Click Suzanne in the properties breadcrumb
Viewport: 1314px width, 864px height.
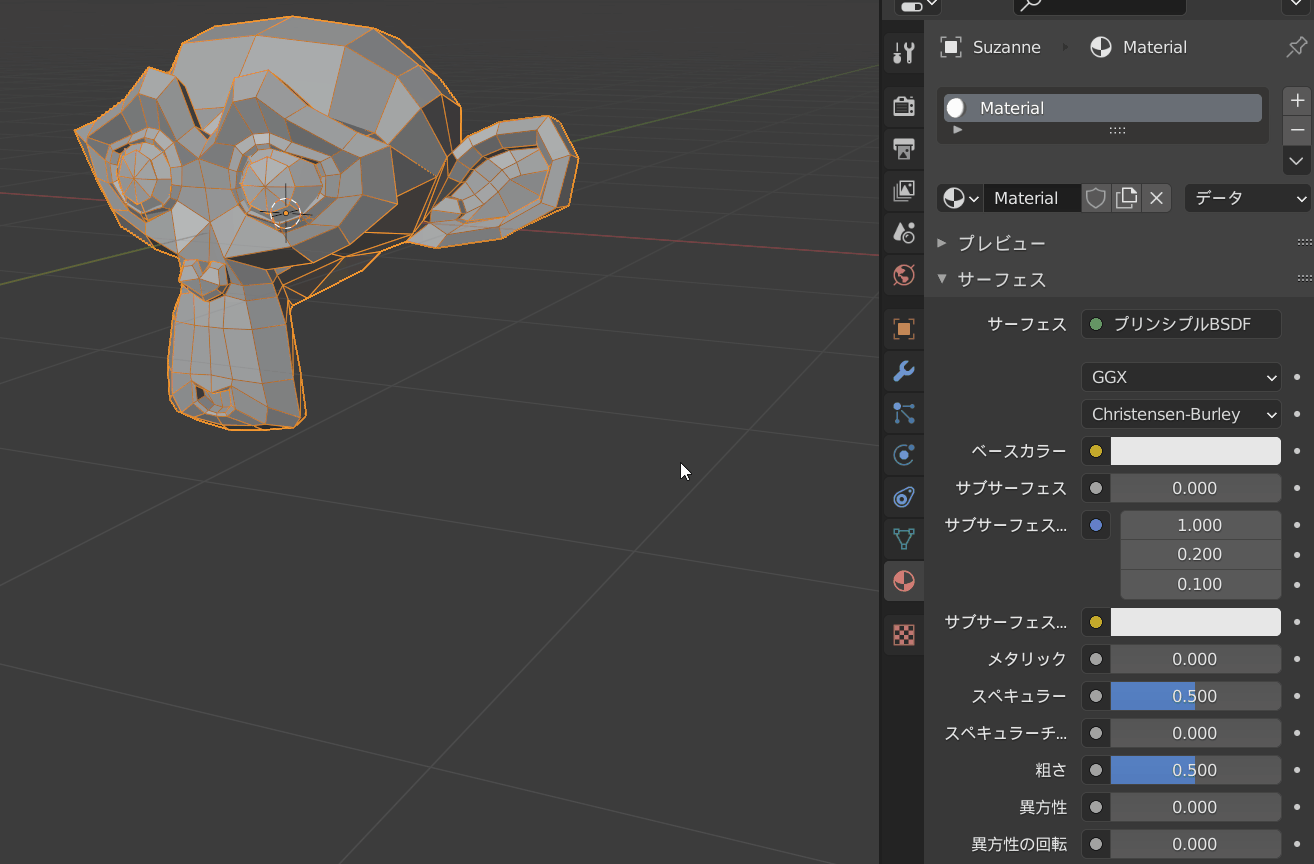coord(1006,47)
